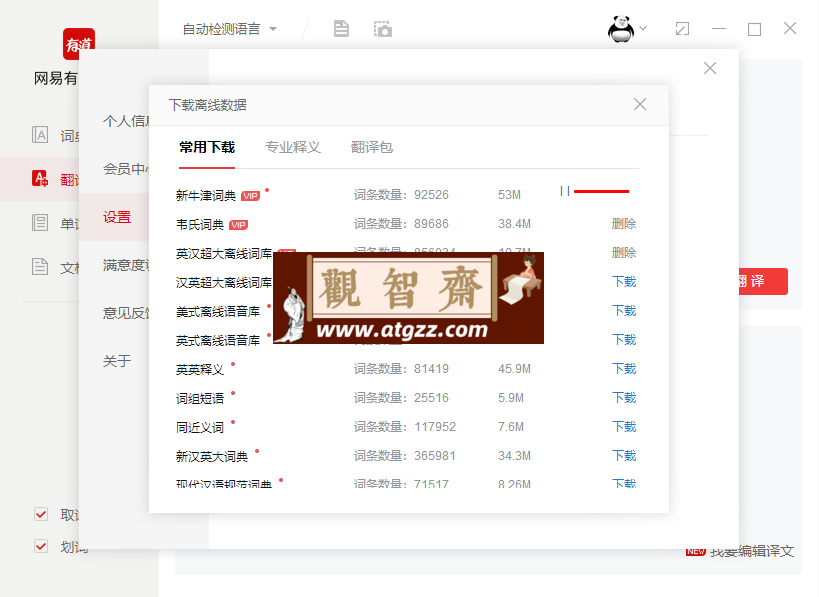Click the NEW badge beside 我要编辑译文
Viewport: 819px width, 597px height.
696,552
